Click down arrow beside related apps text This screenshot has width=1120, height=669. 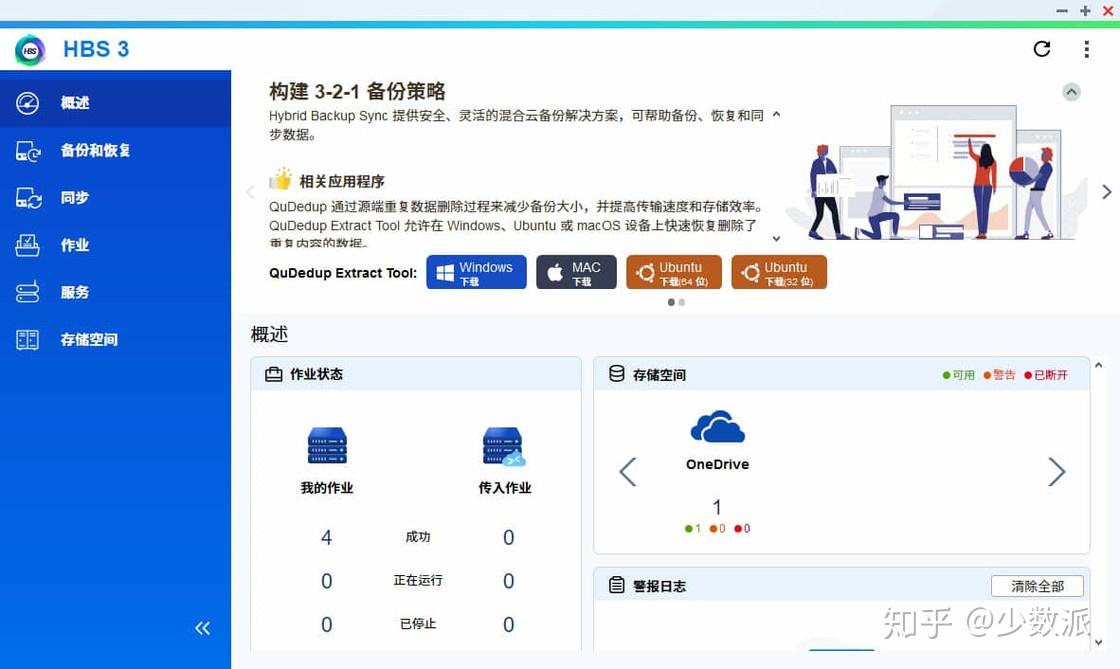coord(776,238)
